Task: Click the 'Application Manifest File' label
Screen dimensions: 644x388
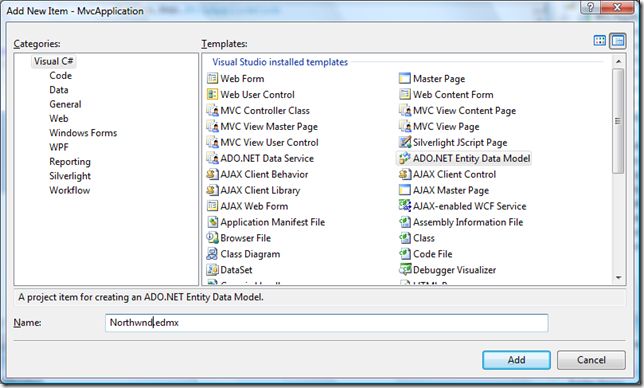Action: pyautogui.click(x=272, y=222)
